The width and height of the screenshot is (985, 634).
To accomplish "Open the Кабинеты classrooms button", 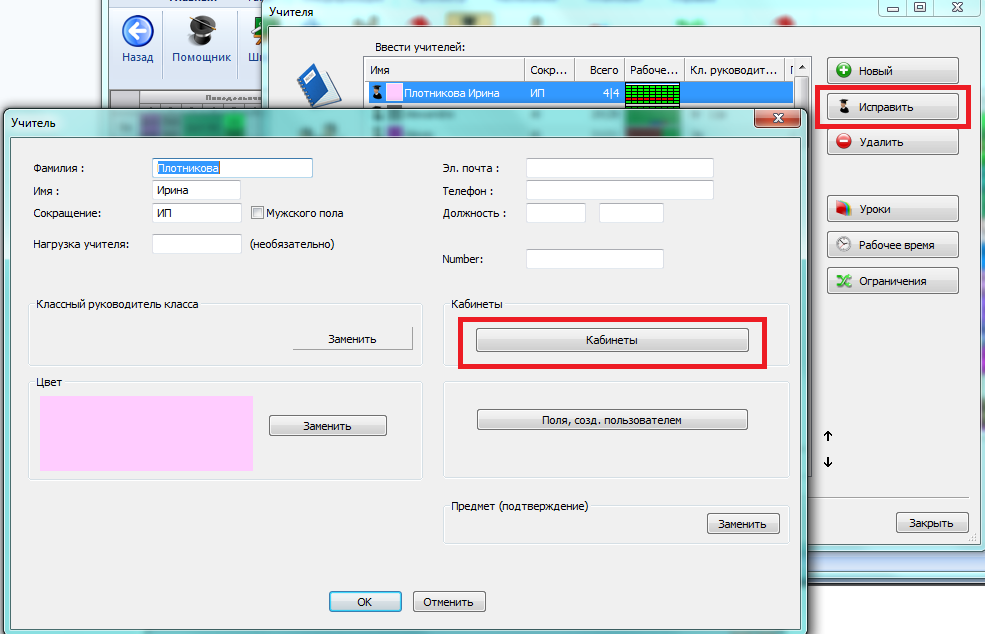I will tap(612, 341).
